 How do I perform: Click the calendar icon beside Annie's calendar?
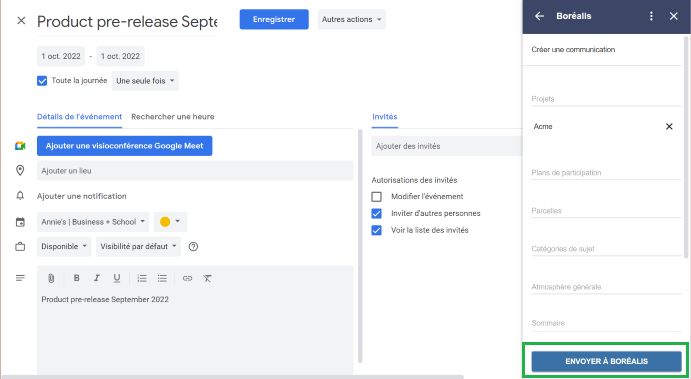(x=20, y=222)
